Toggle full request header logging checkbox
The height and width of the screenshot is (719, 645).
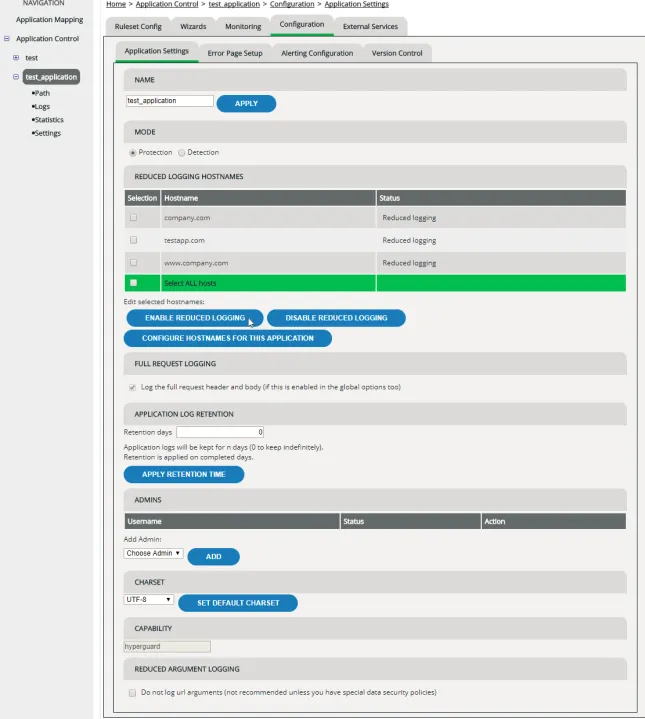(x=132, y=387)
